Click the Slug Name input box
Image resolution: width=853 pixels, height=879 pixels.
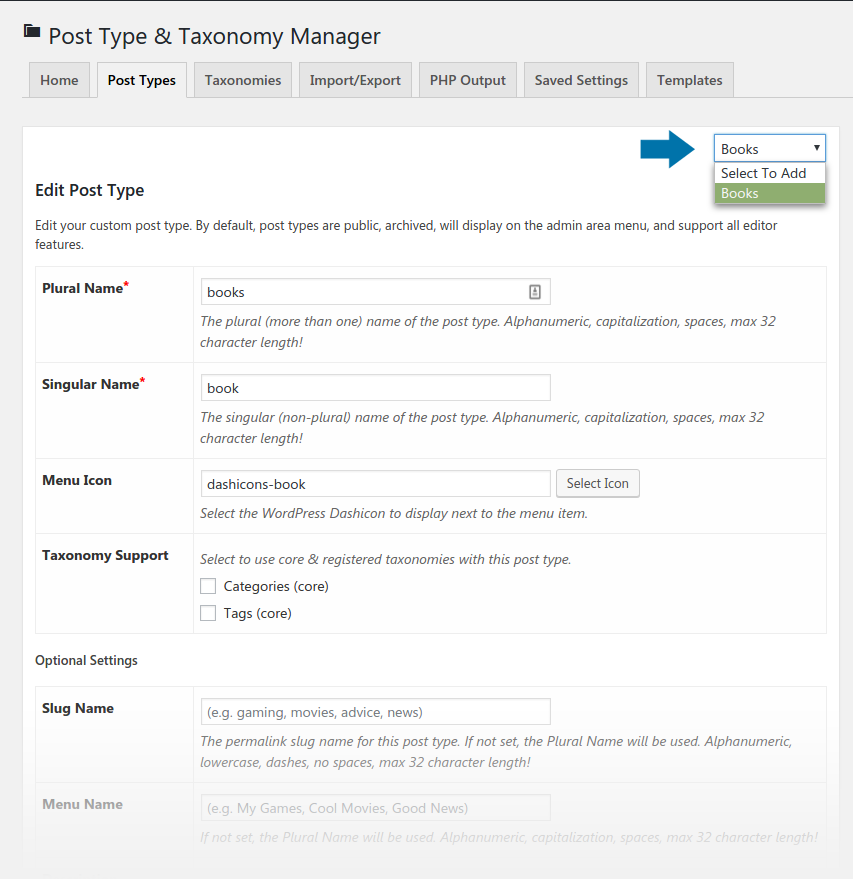(375, 712)
